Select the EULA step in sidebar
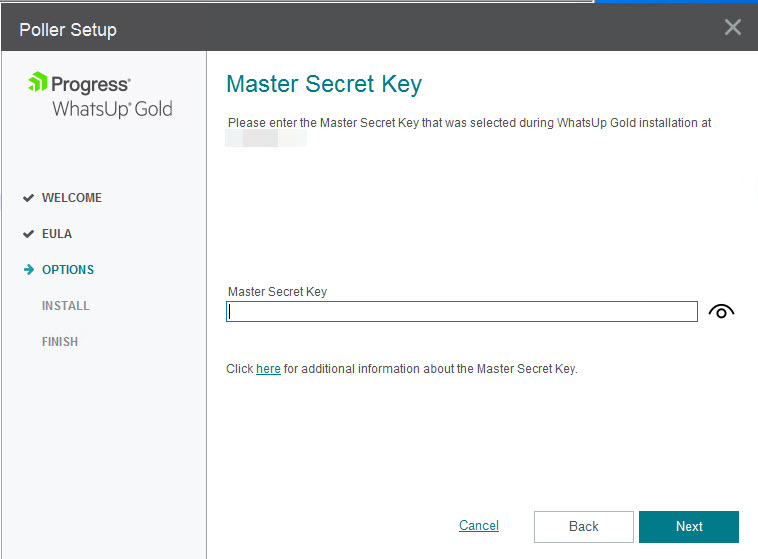Screen dimensions: 758x559 click(x=57, y=234)
